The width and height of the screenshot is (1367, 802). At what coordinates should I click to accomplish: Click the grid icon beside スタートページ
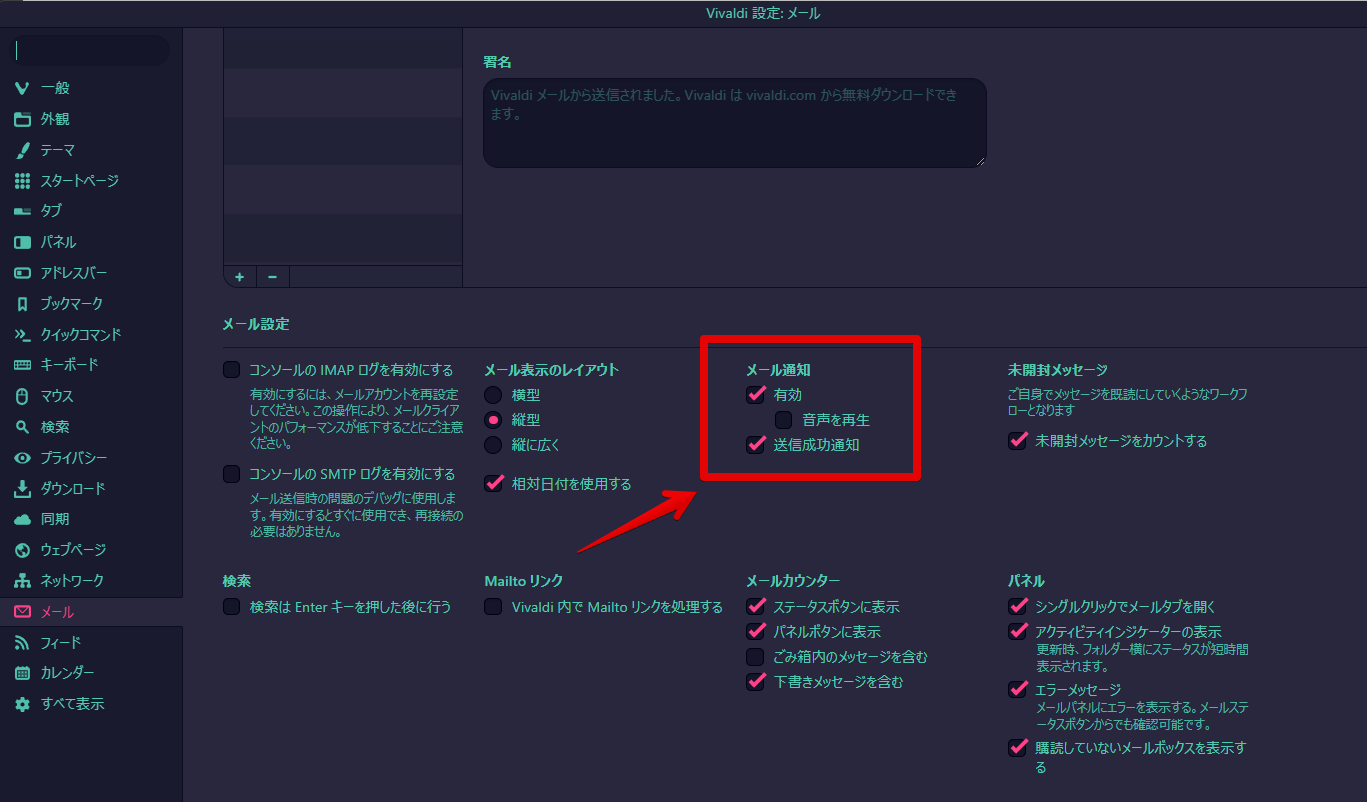[22, 181]
